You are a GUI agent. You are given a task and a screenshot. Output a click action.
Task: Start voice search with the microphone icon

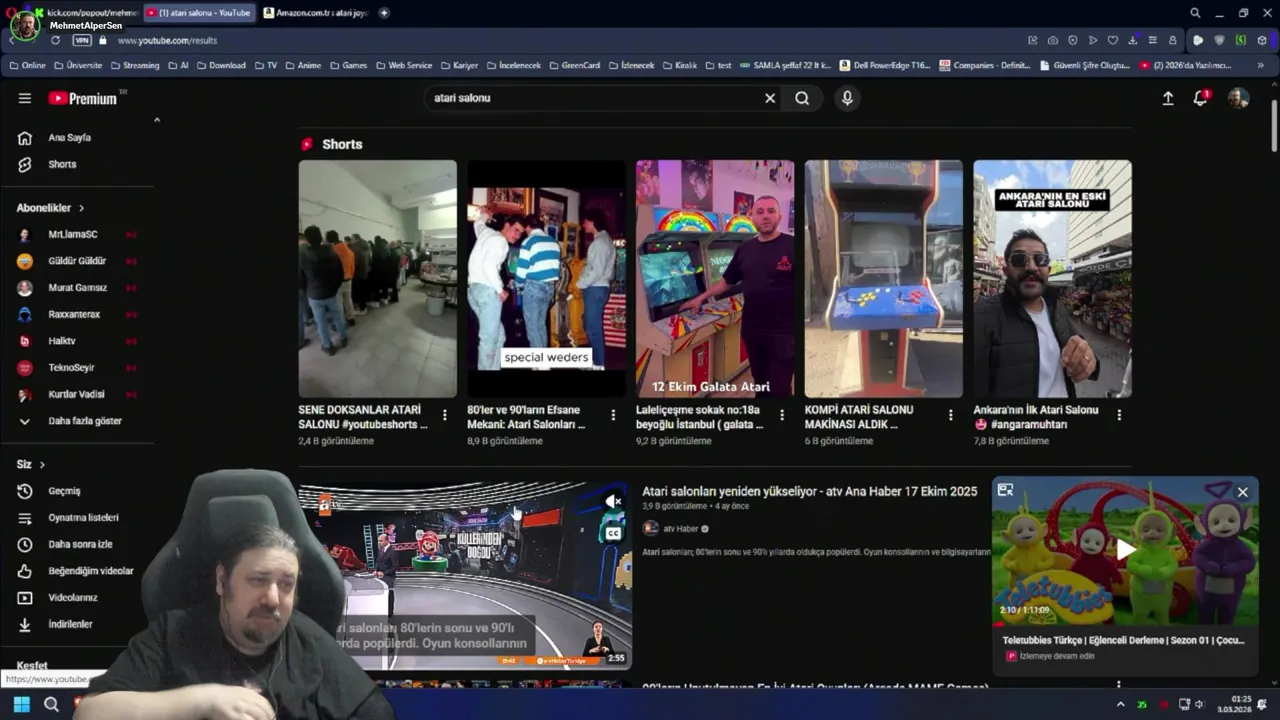(847, 98)
